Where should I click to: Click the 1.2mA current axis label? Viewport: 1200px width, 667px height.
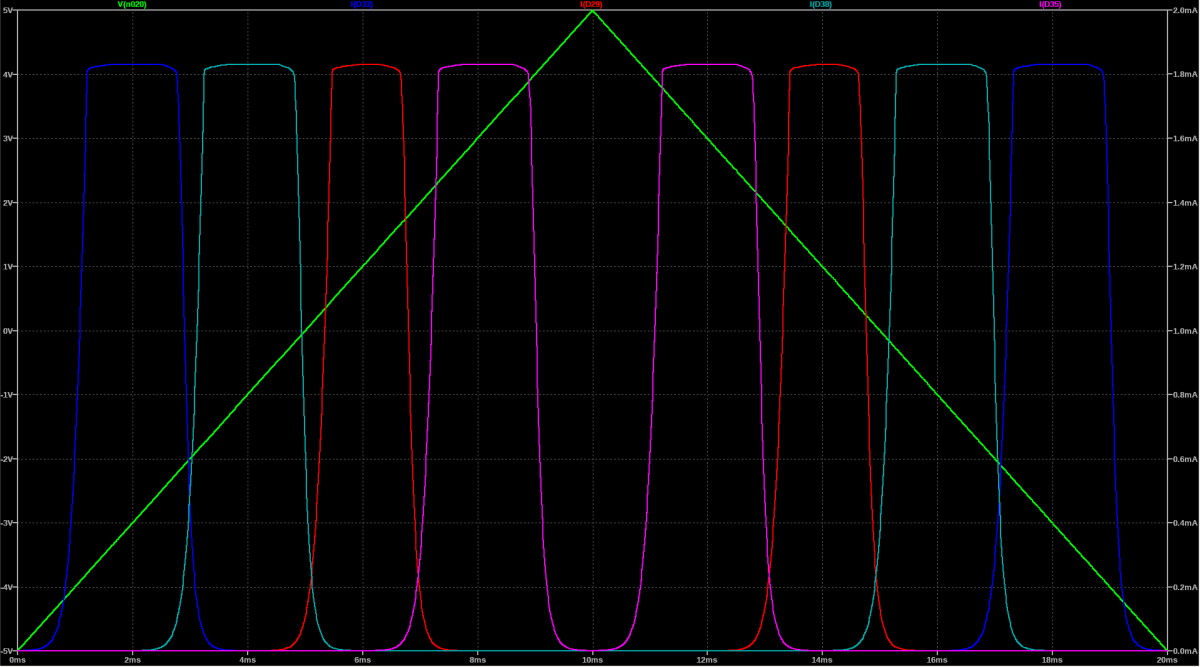pos(1184,266)
